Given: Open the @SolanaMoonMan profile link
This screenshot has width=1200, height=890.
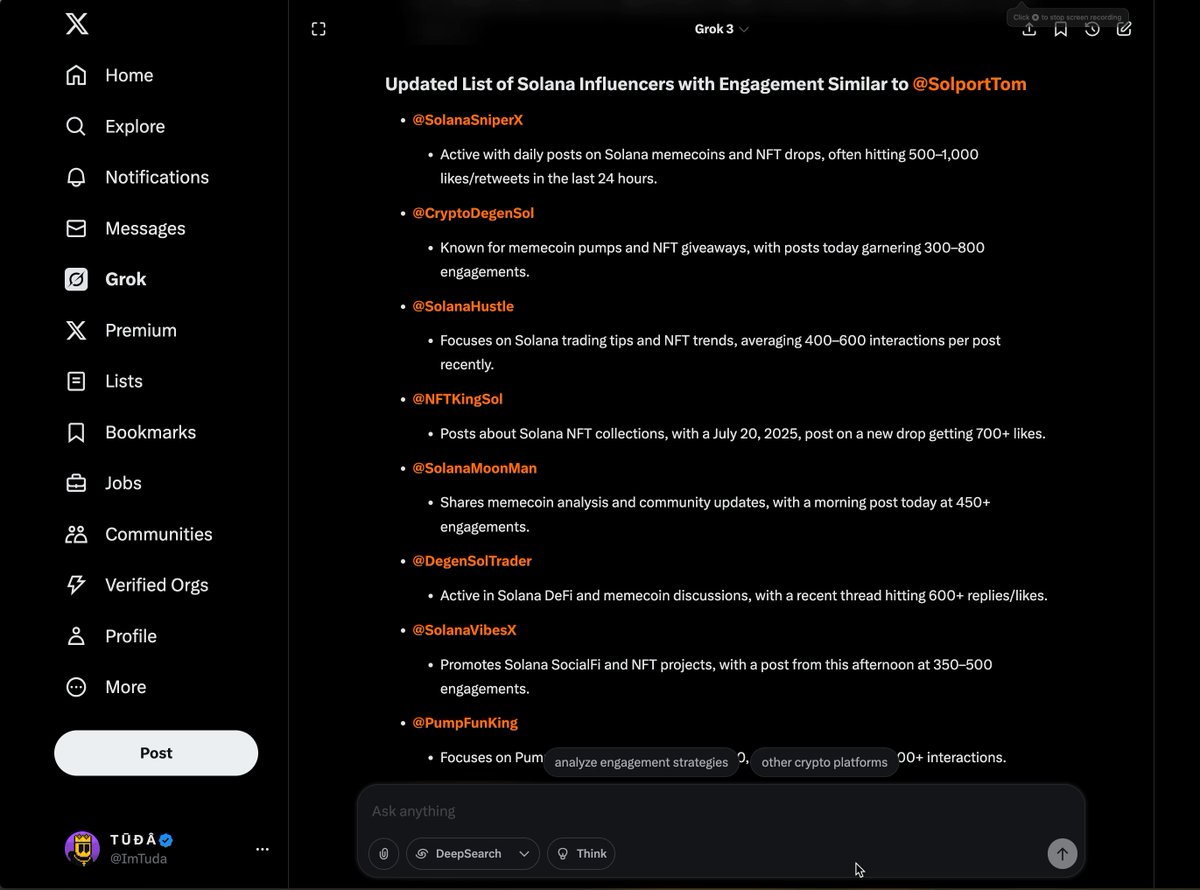Looking at the screenshot, I should coord(475,468).
